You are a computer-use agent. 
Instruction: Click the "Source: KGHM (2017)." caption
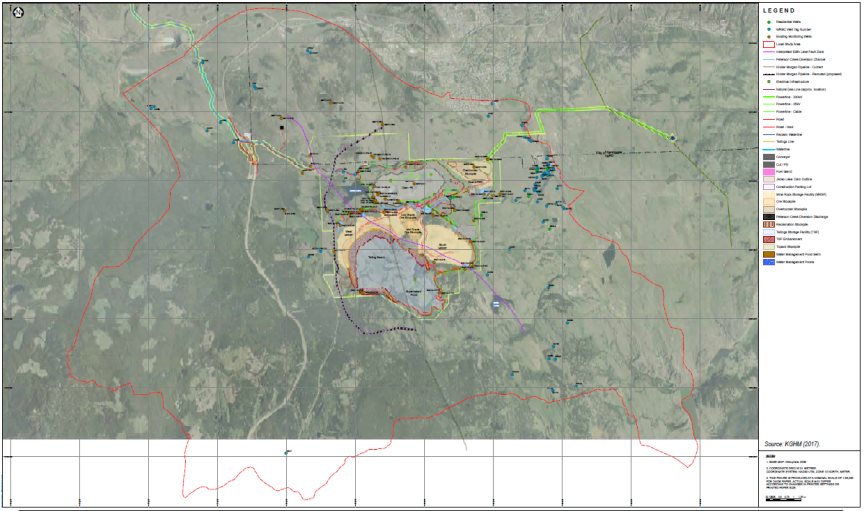(792, 443)
